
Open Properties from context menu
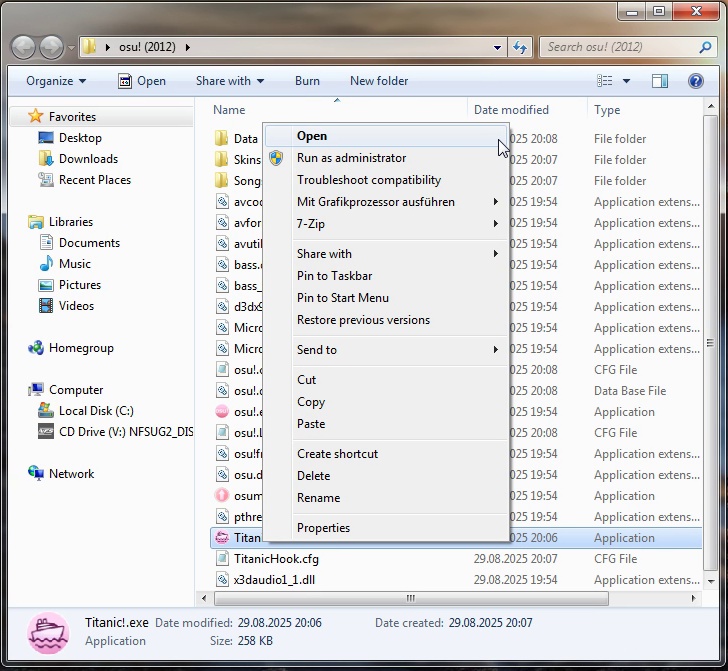coord(386,528)
